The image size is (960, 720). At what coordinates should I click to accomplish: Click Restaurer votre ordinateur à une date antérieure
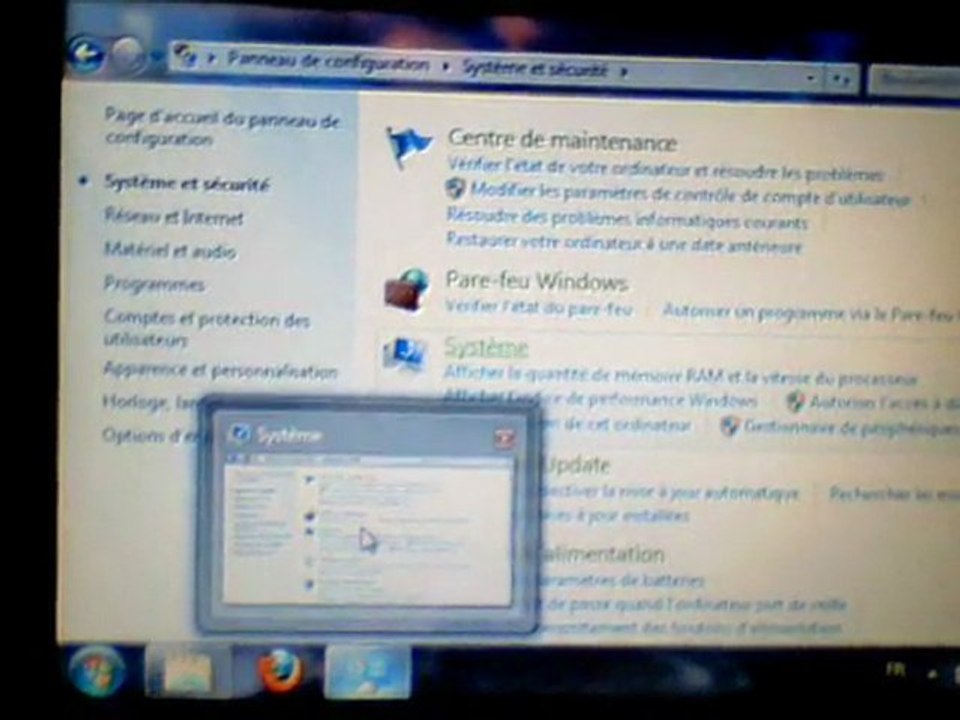624,243
